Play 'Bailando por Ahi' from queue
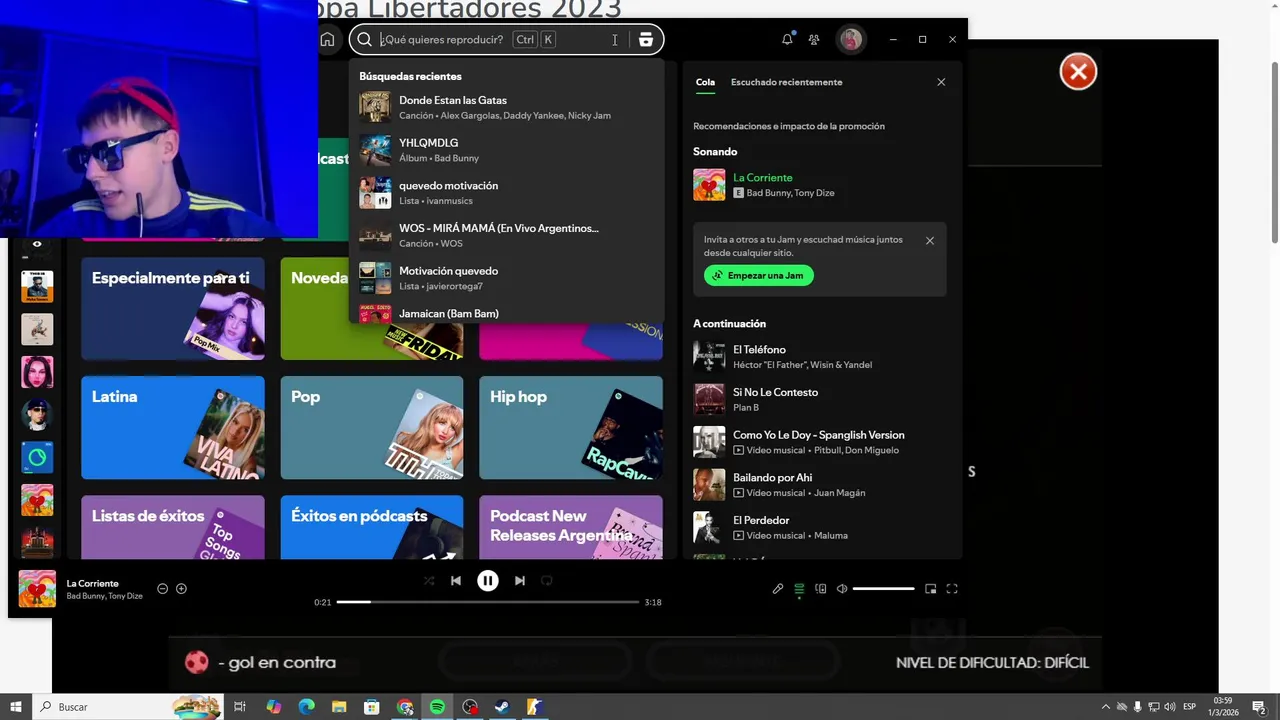The height and width of the screenshot is (720, 1280). coord(820,485)
